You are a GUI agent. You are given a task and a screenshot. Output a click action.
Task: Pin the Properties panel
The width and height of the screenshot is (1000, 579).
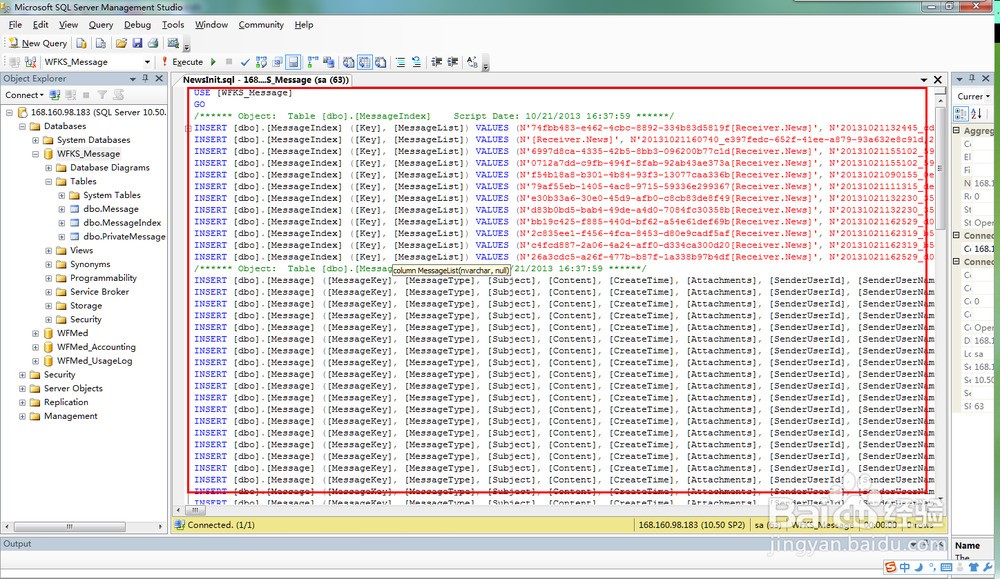click(x=972, y=78)
